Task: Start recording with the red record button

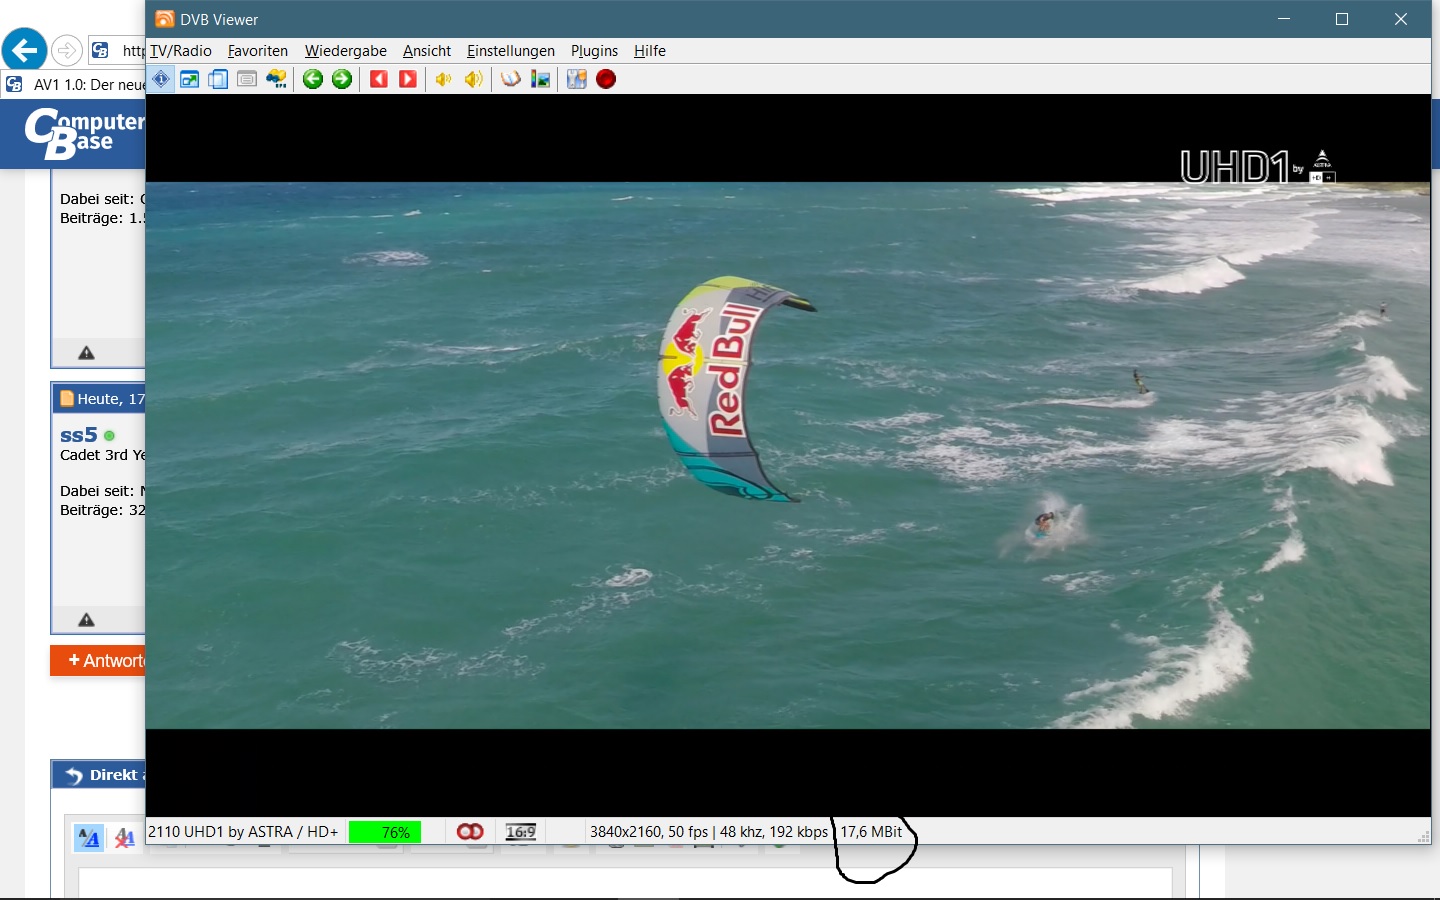Action: click(x=606, y=79)
